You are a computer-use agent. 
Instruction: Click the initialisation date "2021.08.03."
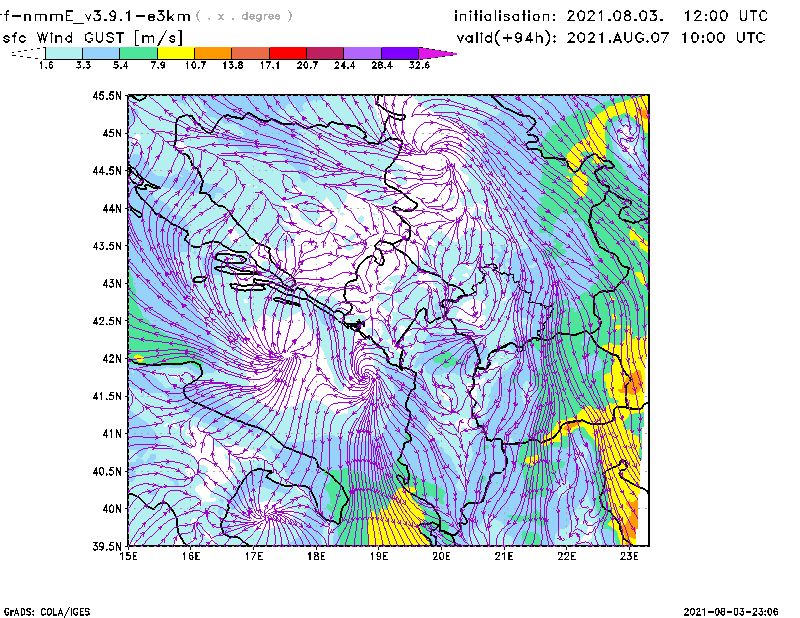coord(615,16)
